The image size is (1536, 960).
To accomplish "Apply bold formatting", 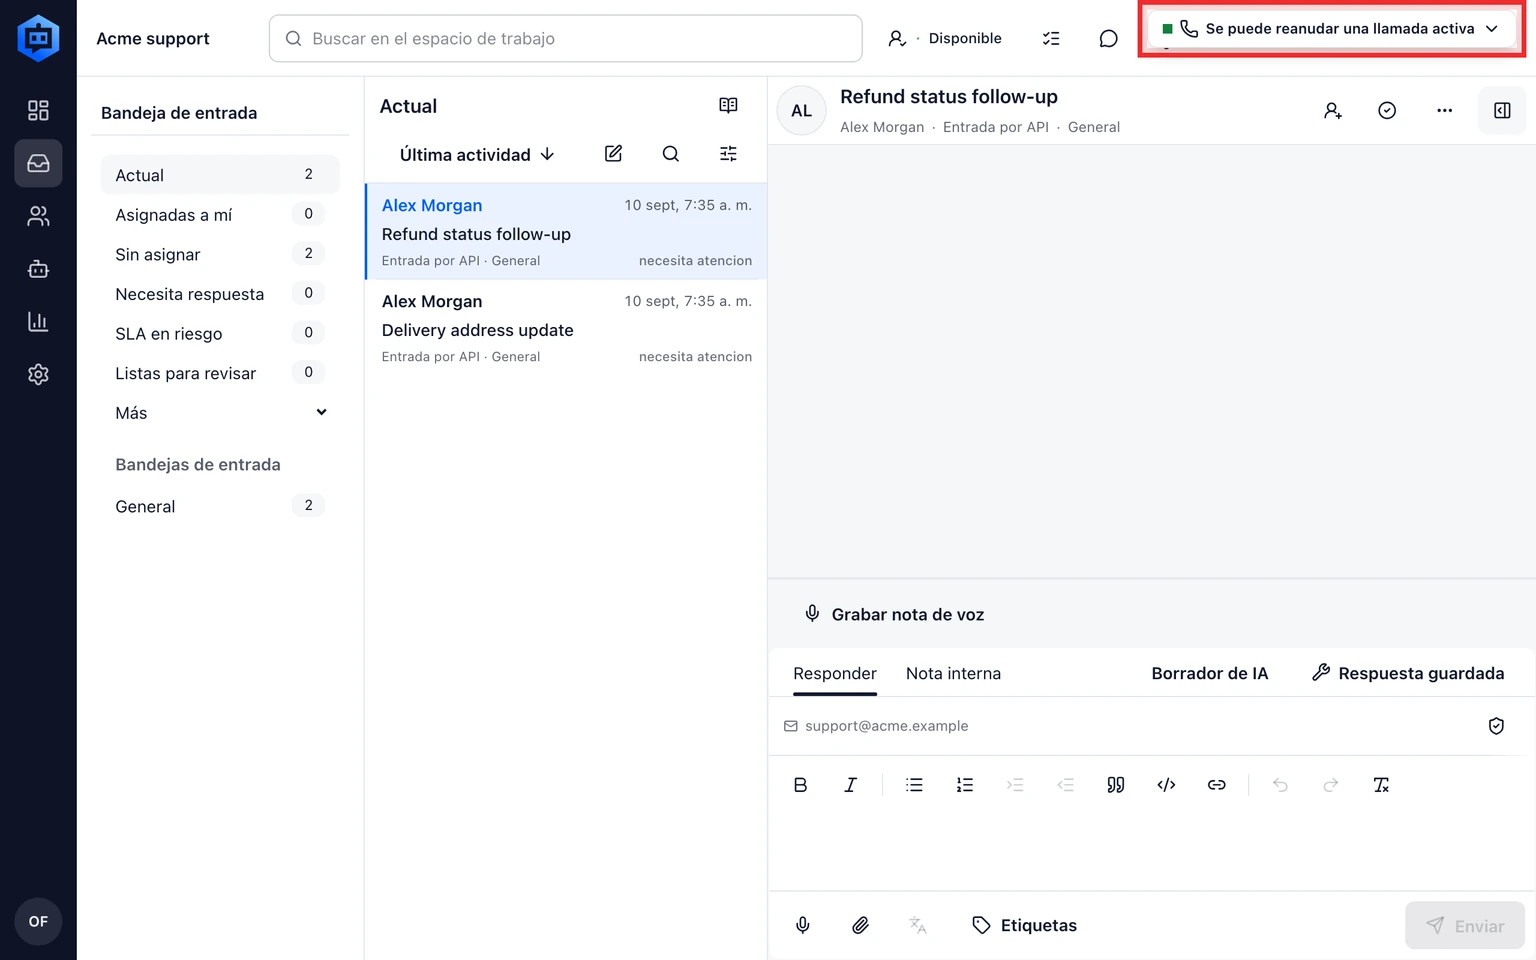I will [800, 785].
